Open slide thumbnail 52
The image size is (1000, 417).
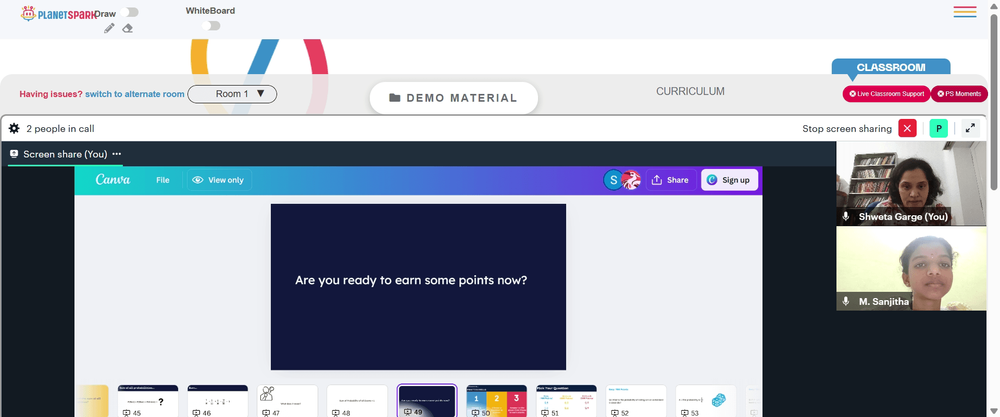(x=636, y=400)
